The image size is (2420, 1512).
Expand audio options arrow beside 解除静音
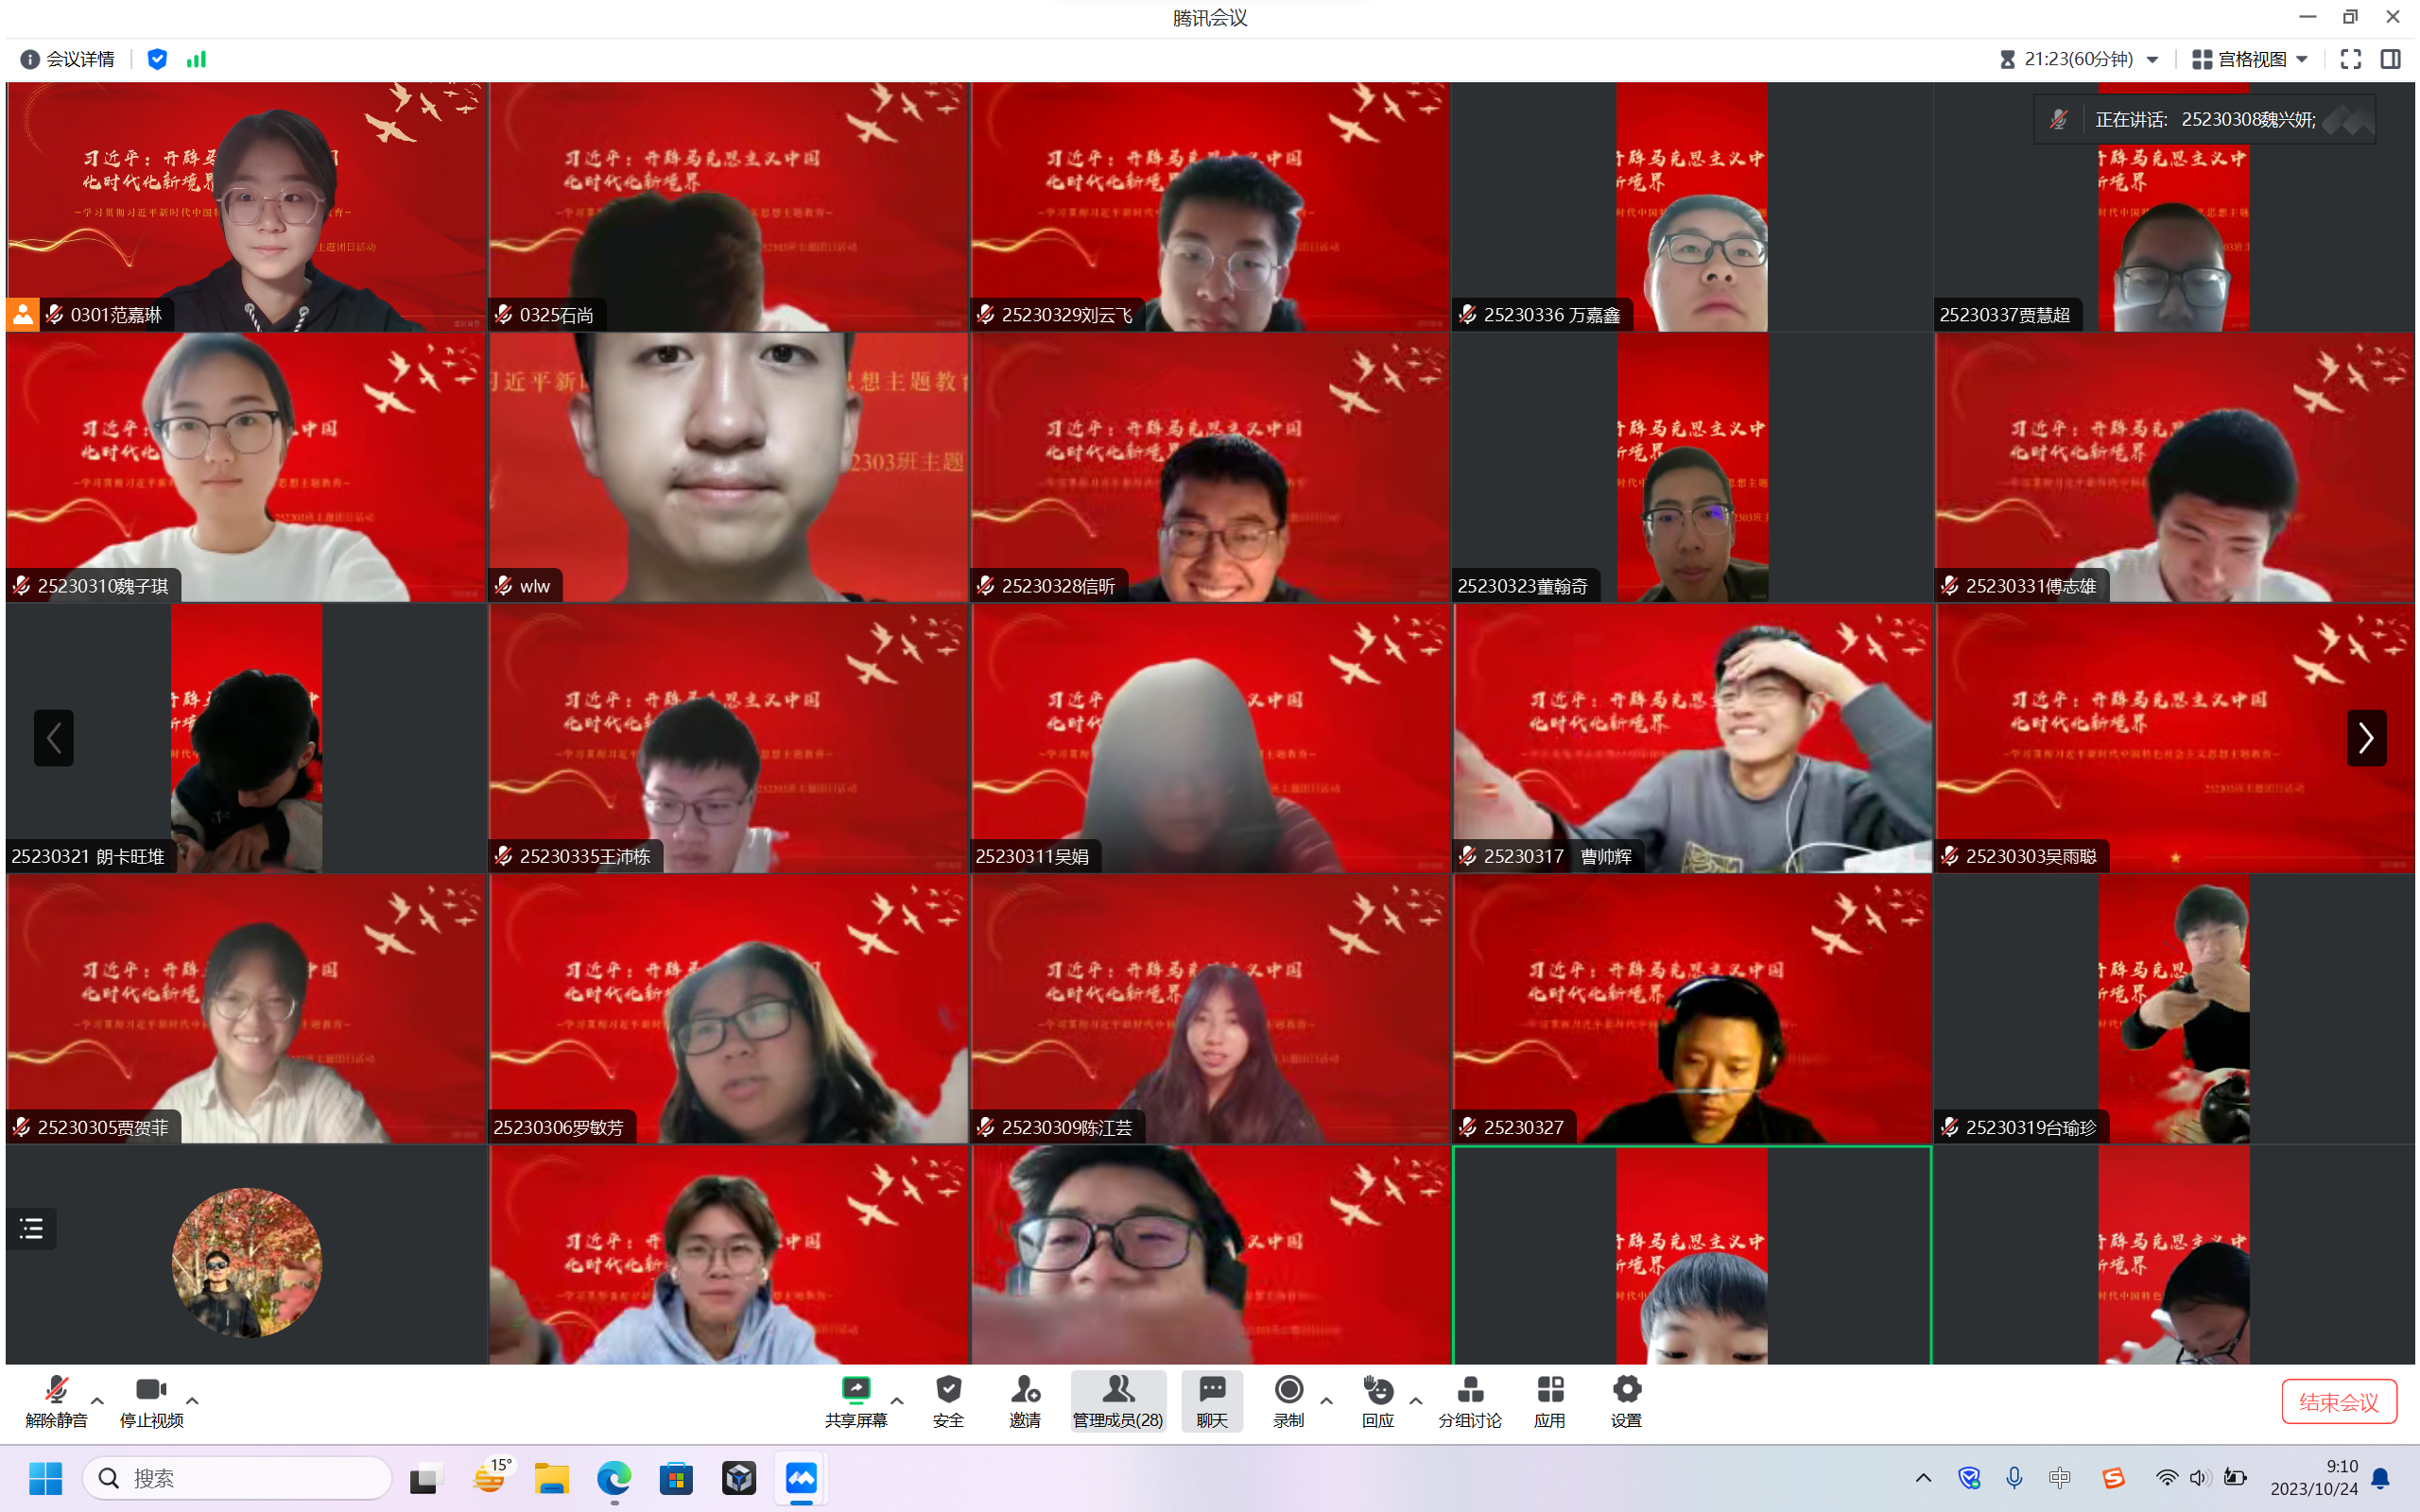pyautogui.click(x=98, y=1401)
